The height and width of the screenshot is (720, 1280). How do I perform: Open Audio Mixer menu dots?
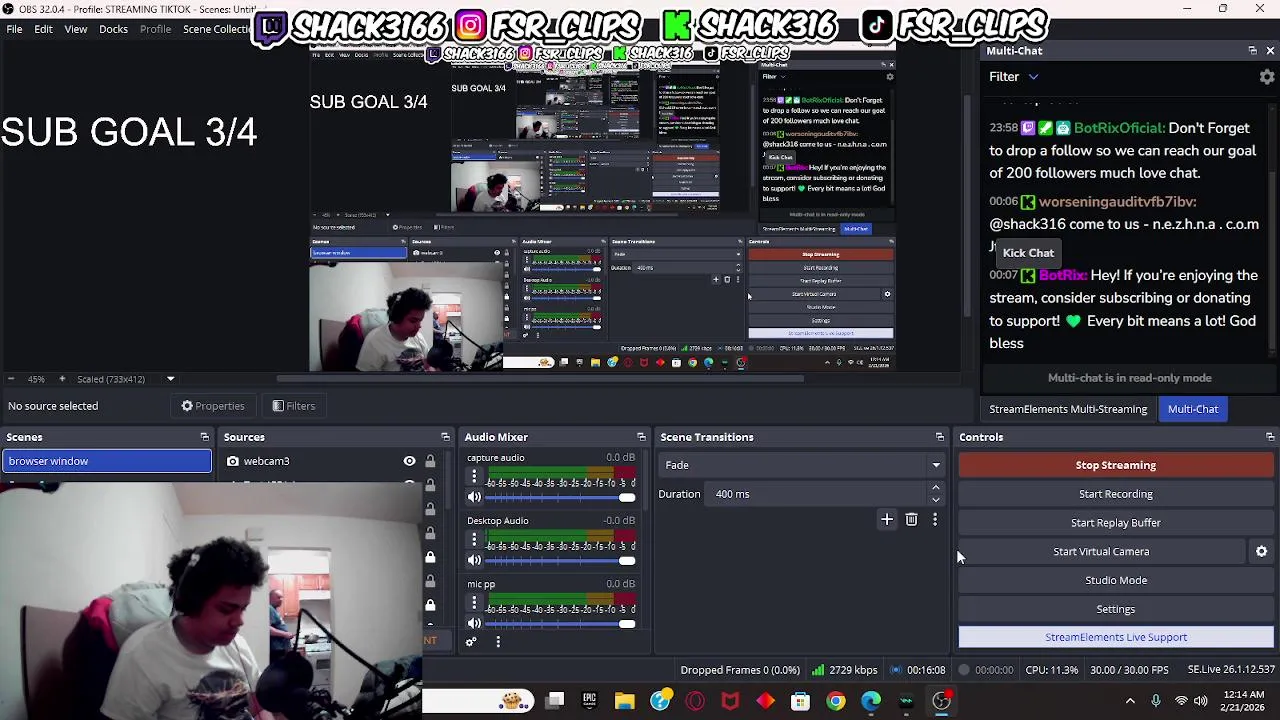[x=497, y=642]
